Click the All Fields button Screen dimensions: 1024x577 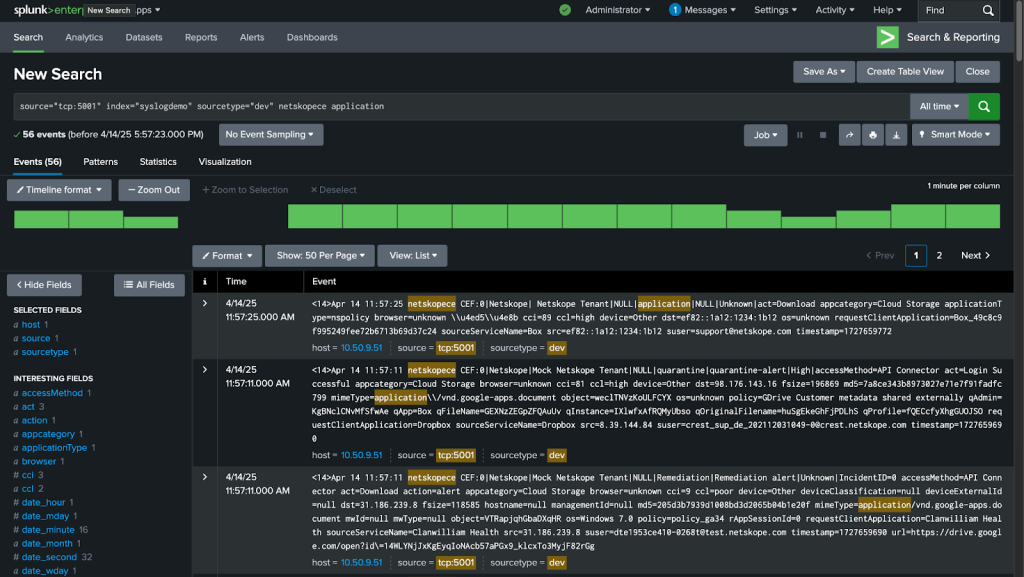(x=150, y=285)
